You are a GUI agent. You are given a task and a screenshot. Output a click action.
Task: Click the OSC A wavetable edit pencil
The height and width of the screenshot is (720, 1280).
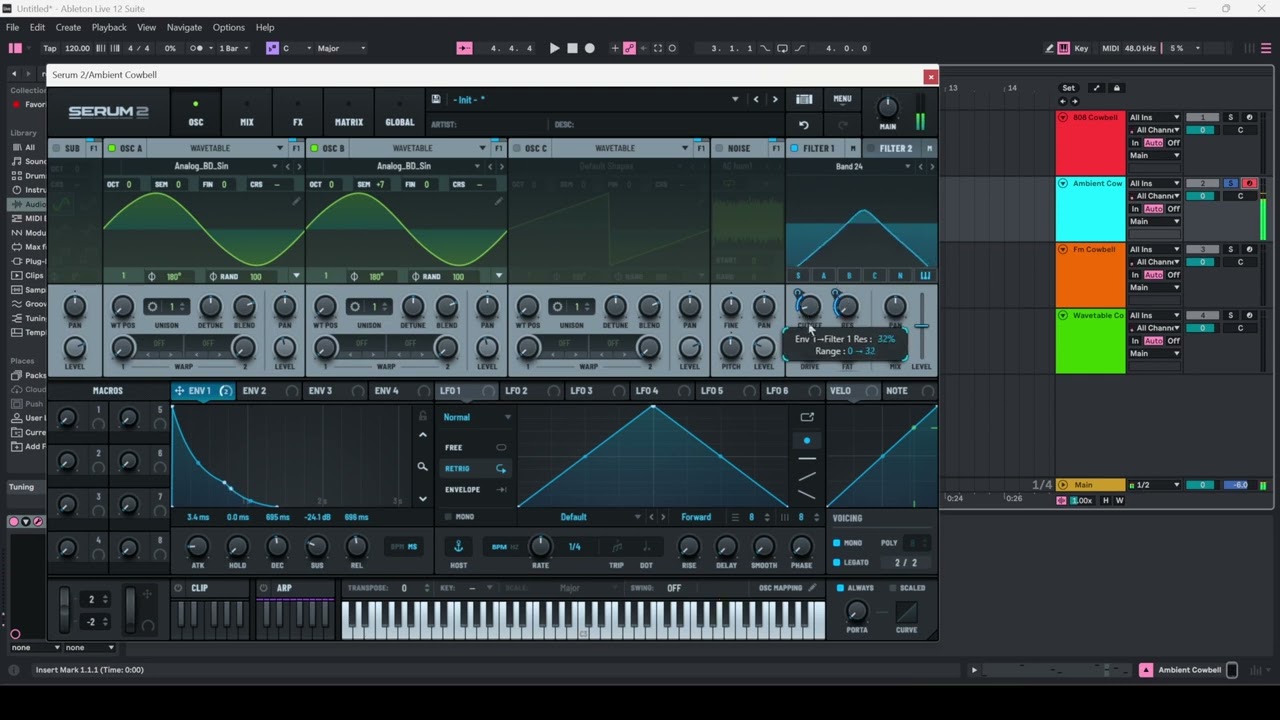[x=296, y=201]
